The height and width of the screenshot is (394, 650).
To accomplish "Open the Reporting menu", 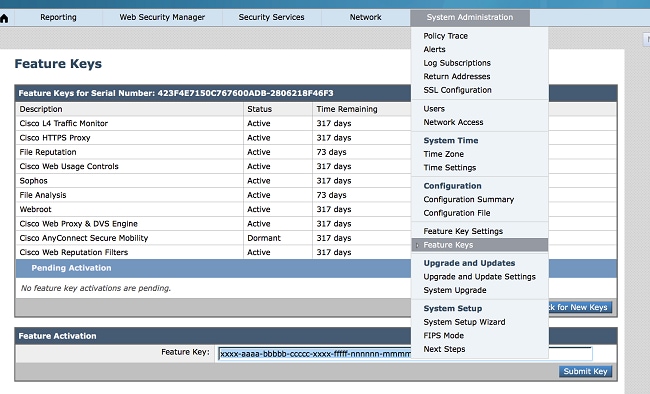I will (58, 17).
